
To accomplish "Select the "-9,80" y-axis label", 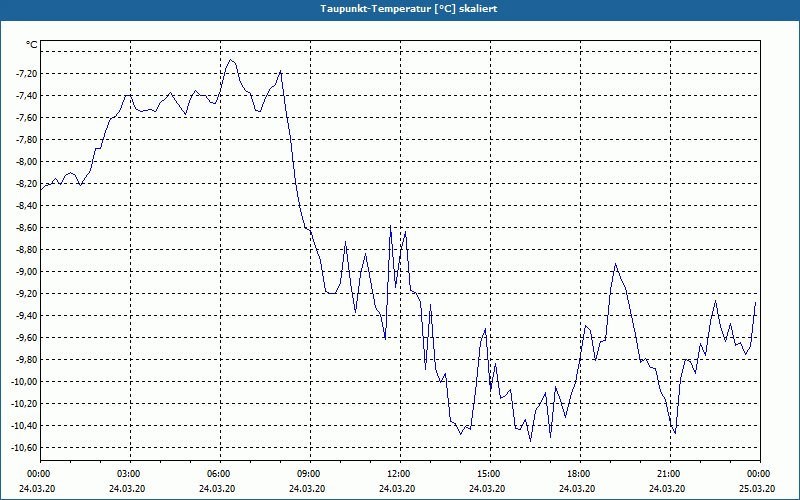I will click(27, 359).
